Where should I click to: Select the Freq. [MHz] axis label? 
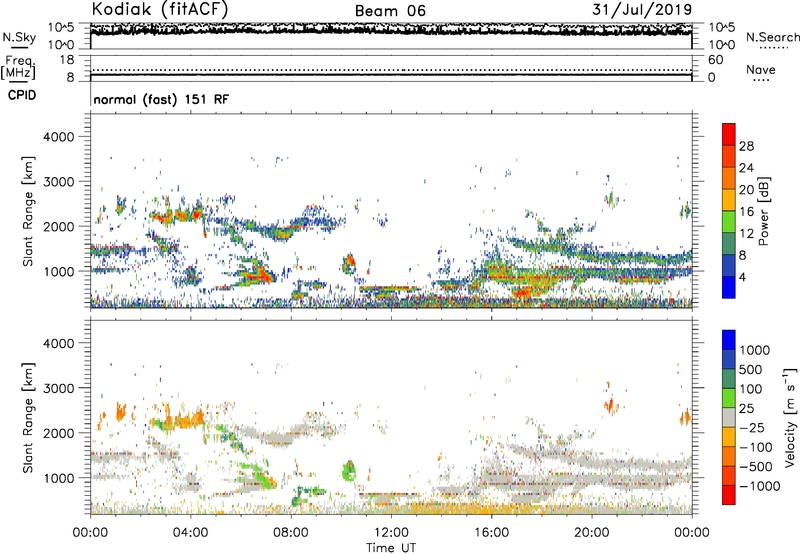point(19,68)
